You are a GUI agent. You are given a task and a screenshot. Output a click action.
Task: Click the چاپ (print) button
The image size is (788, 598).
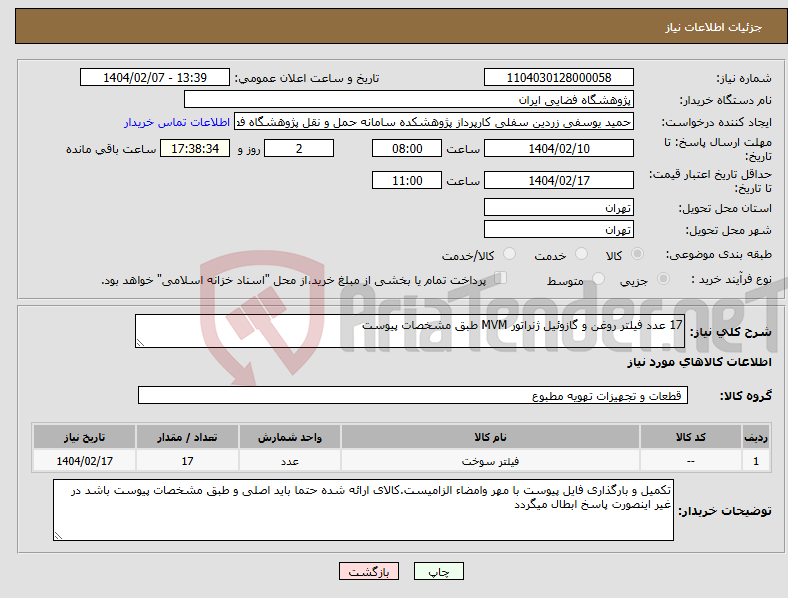pyautogui.click(x=438, y=571)
